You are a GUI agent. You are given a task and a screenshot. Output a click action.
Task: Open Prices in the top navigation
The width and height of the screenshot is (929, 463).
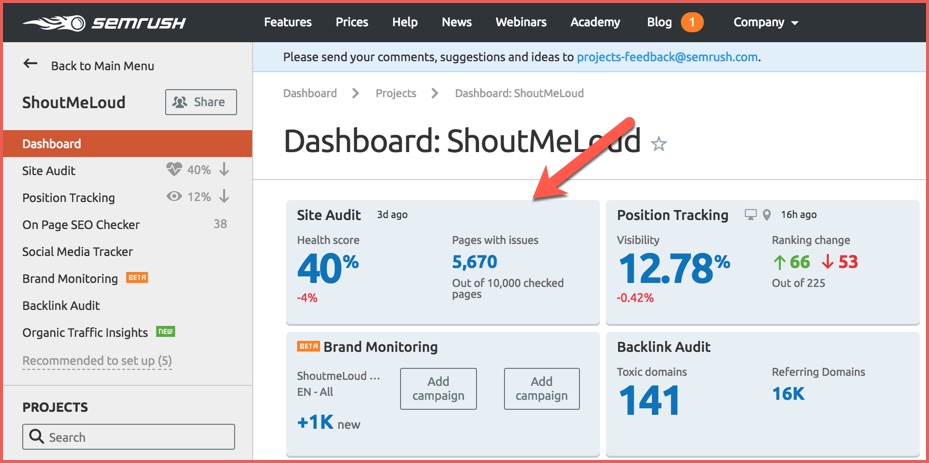tap(351, 22)
